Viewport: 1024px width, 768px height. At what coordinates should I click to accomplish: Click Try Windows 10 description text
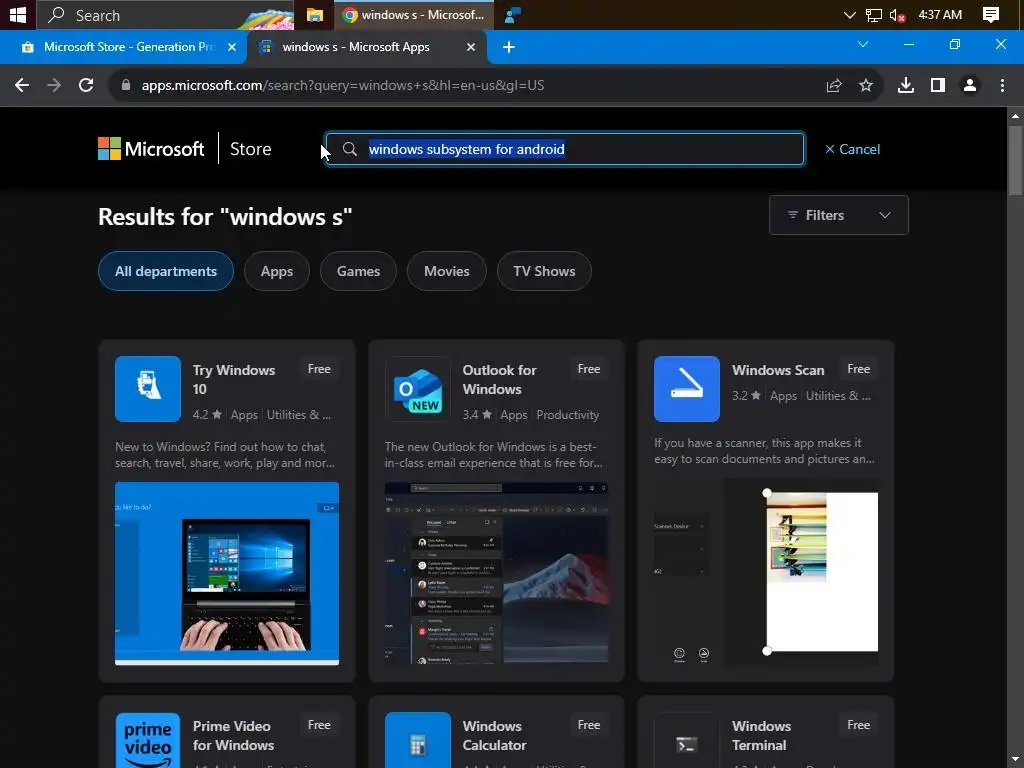[x=225, y=455]
